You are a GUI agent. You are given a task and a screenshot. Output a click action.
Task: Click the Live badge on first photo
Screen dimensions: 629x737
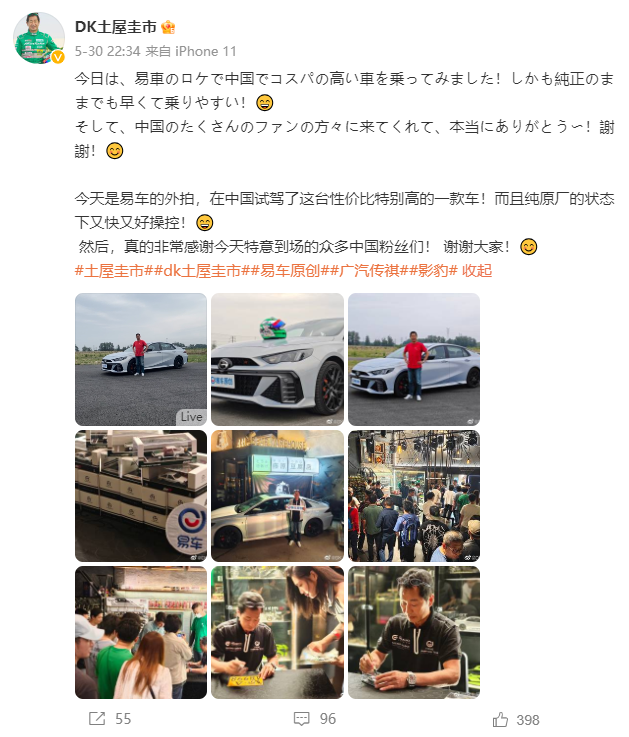191,416
